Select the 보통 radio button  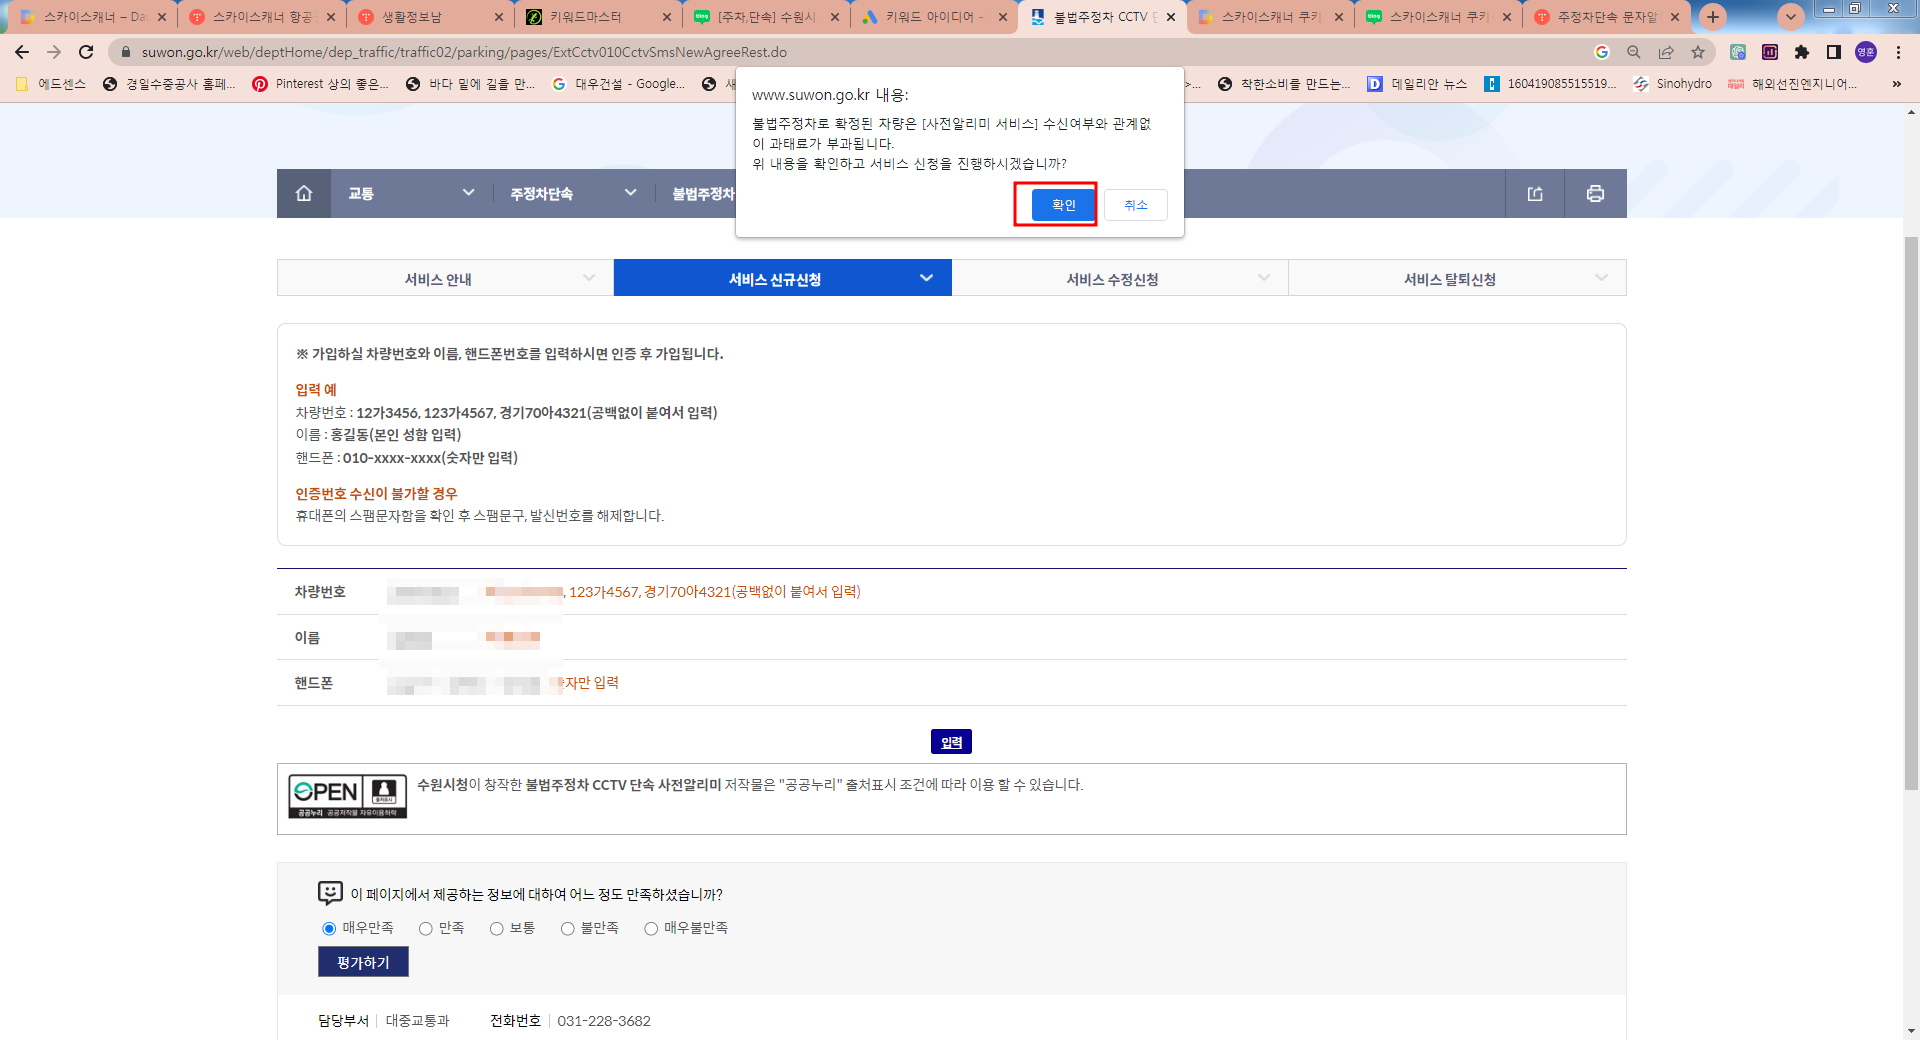(497, 928)
